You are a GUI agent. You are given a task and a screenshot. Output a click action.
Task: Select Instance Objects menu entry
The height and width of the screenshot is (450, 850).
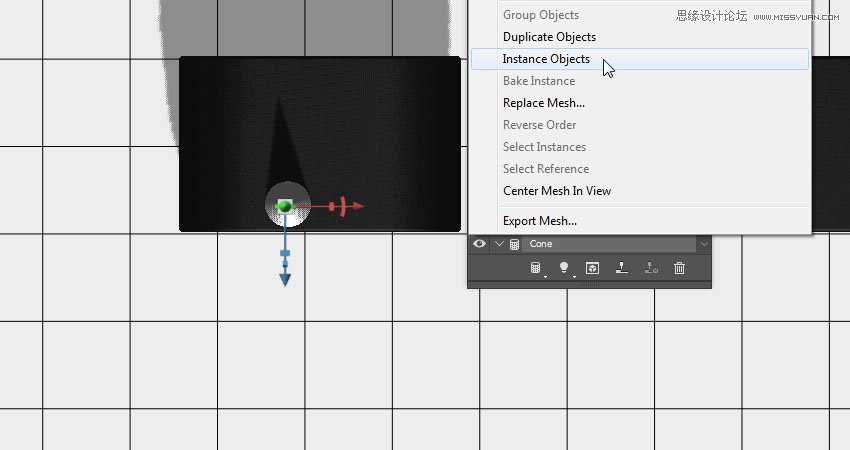546,59
